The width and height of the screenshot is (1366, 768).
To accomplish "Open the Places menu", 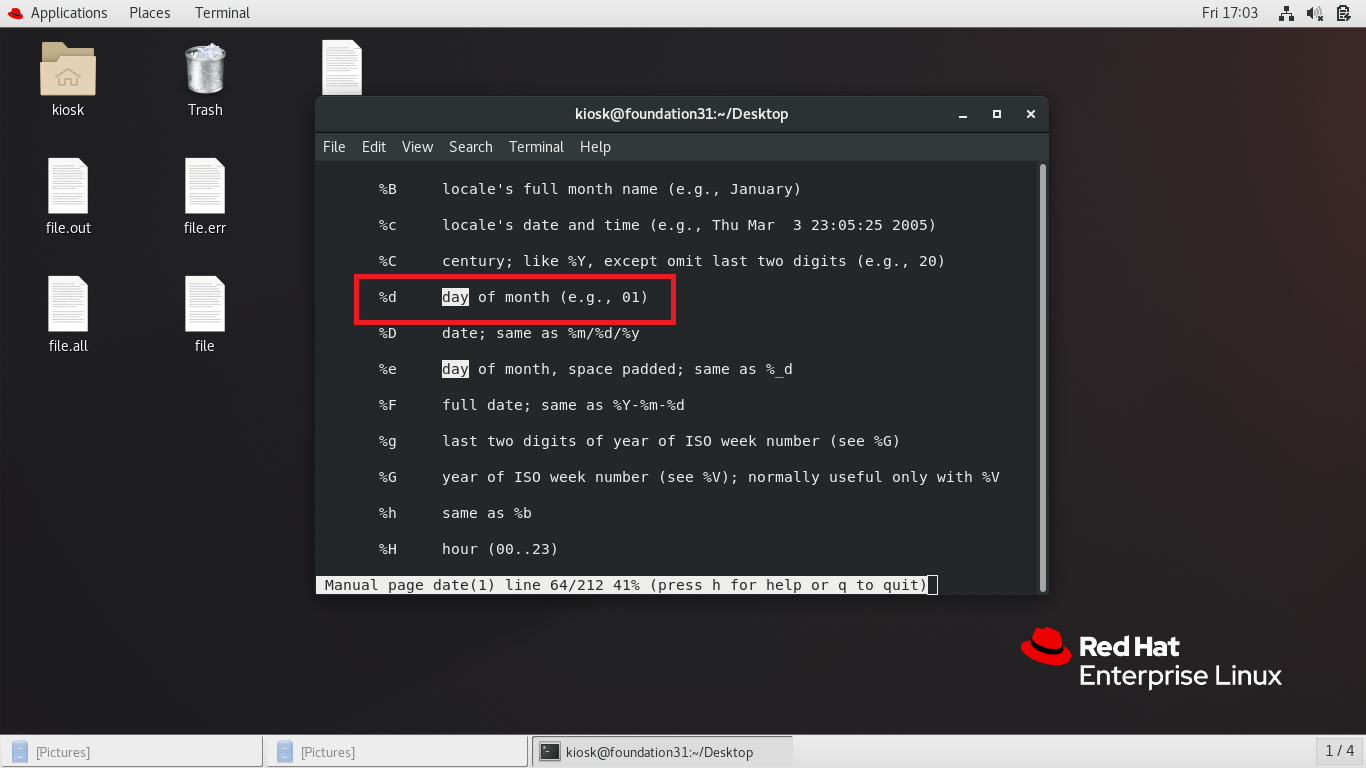I will click(x=150, y=13).
